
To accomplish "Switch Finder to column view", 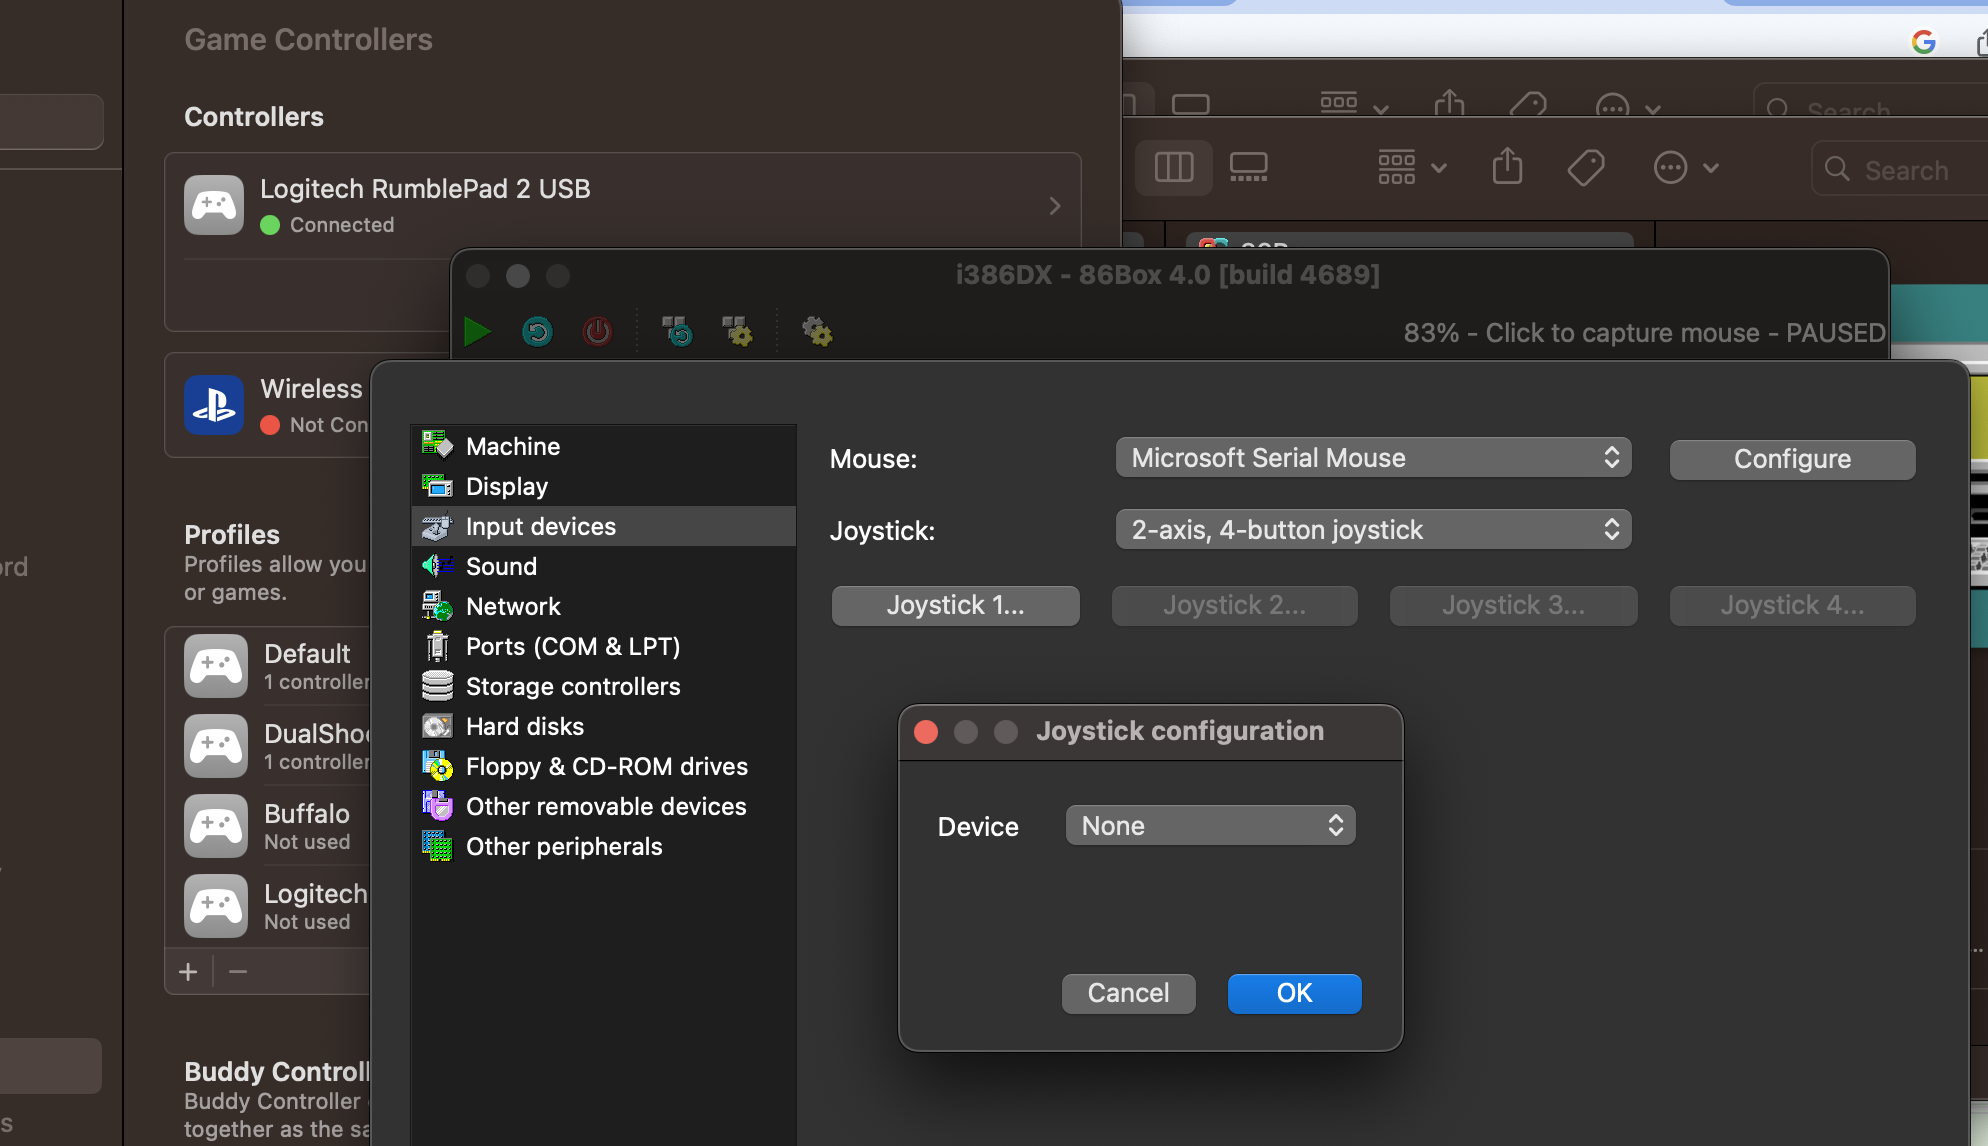I will (x=1173, y=167).
